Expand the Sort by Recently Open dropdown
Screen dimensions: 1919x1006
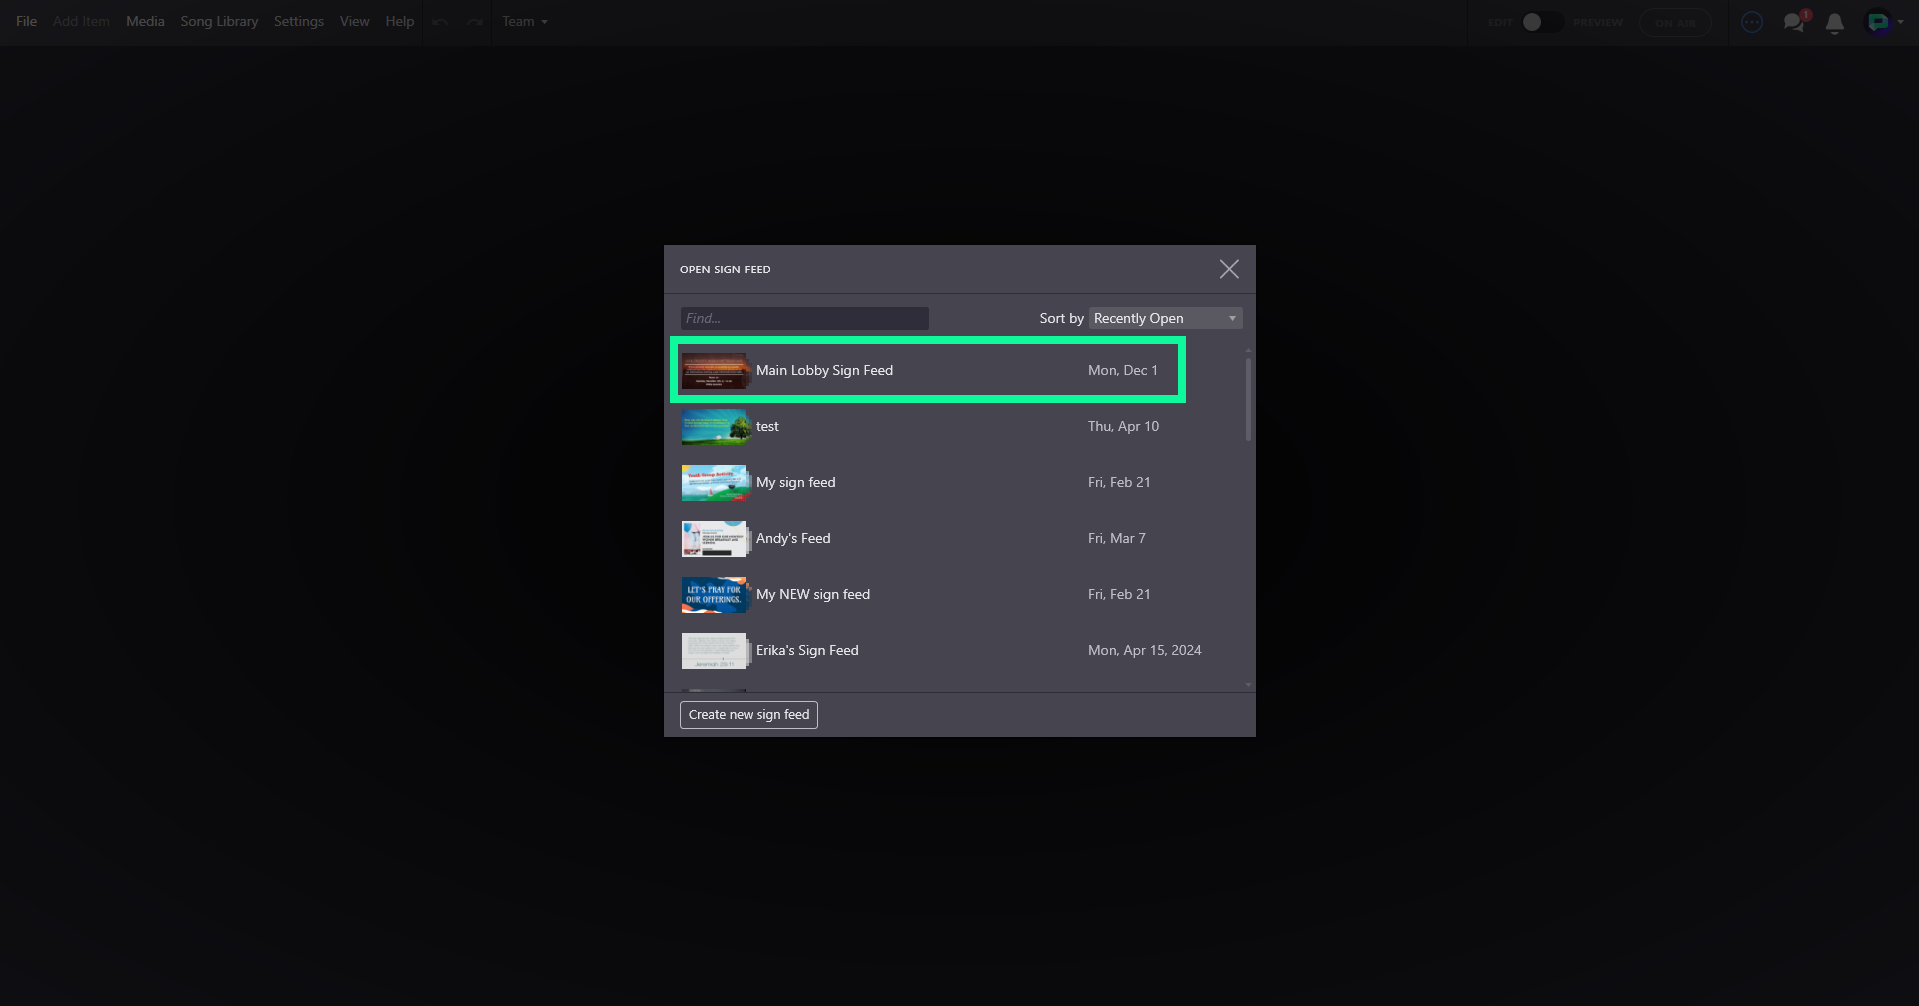coord(1165,318)
